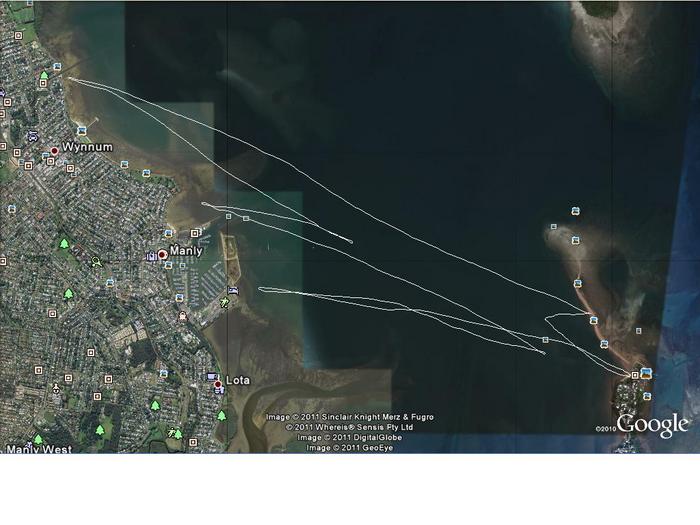700x525 pixels.
Task: Click the Manly suburb label
Action: [x=187, y=251]
